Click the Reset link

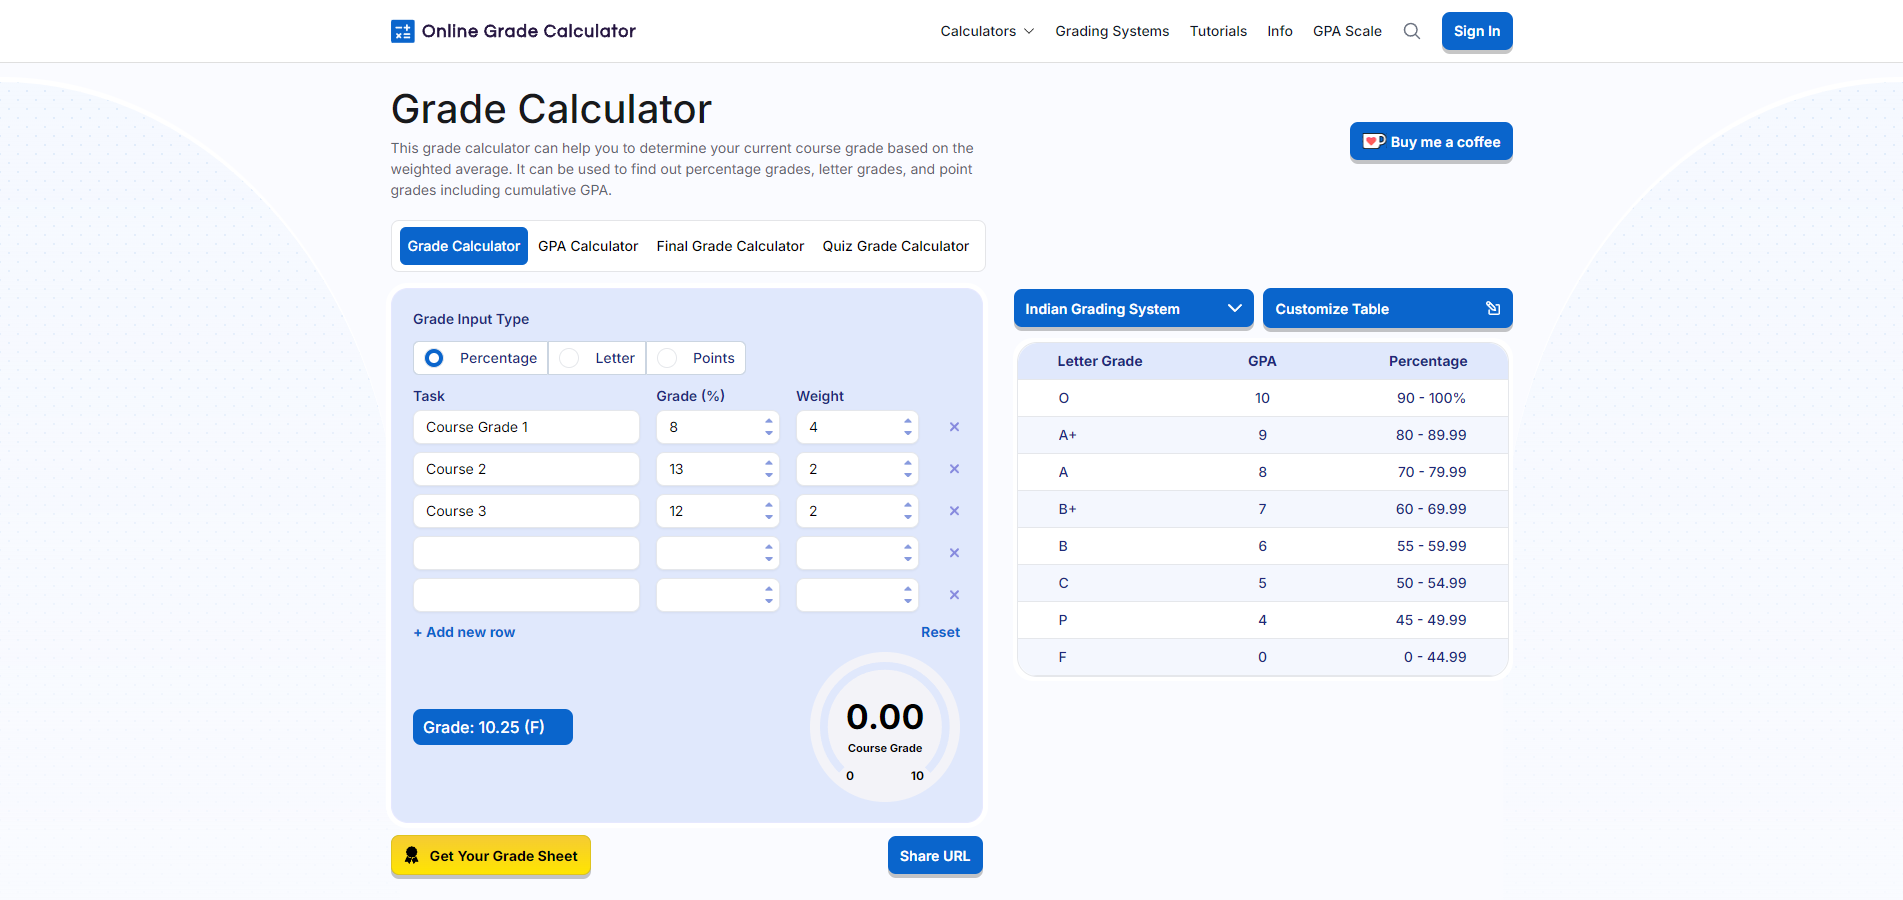click(x=940, y=632)
